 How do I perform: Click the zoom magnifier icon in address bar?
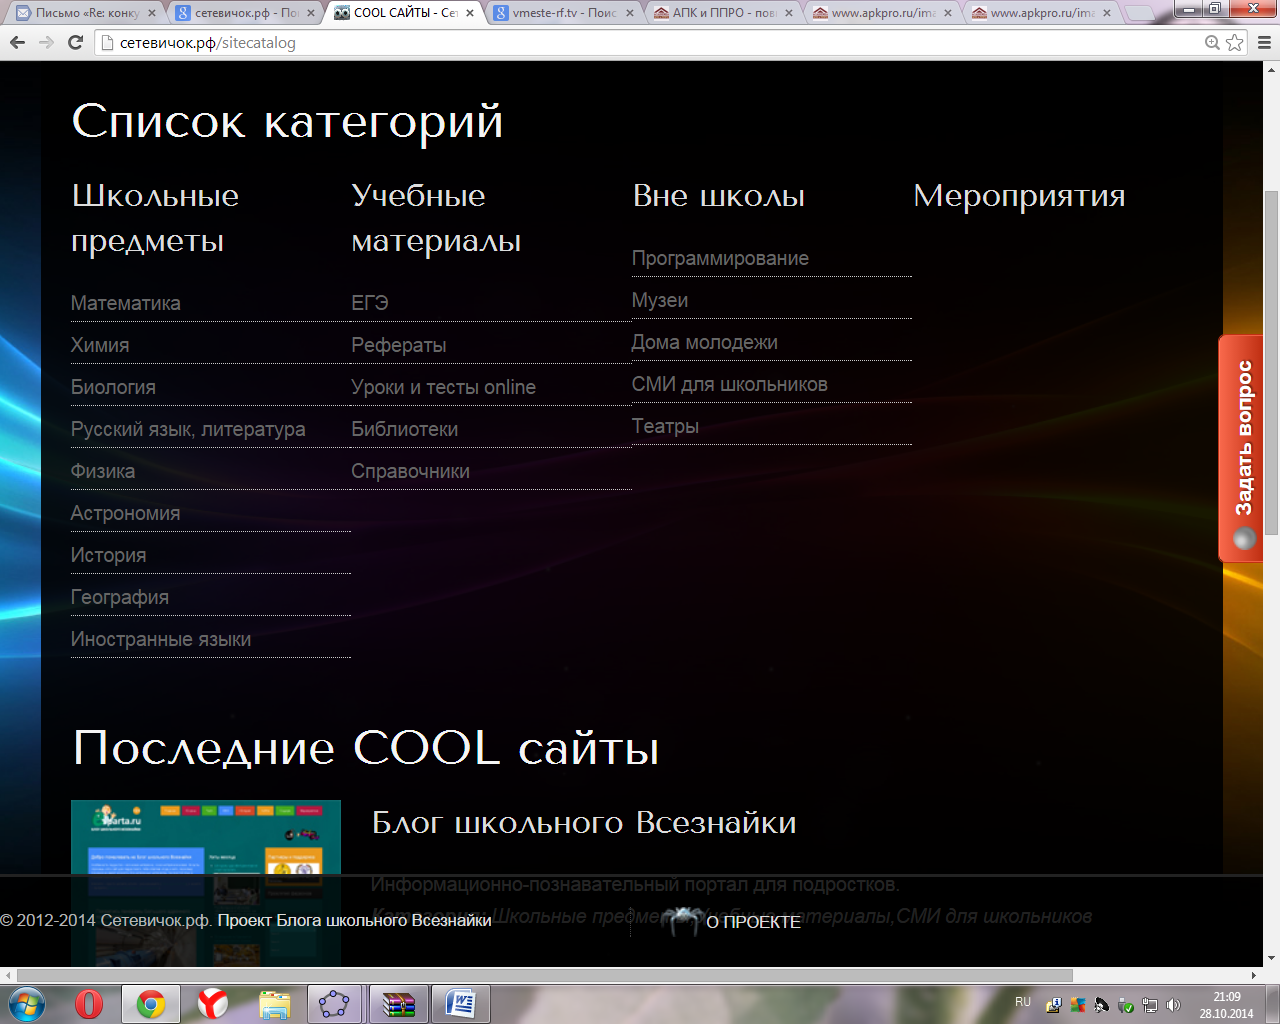1212,42
